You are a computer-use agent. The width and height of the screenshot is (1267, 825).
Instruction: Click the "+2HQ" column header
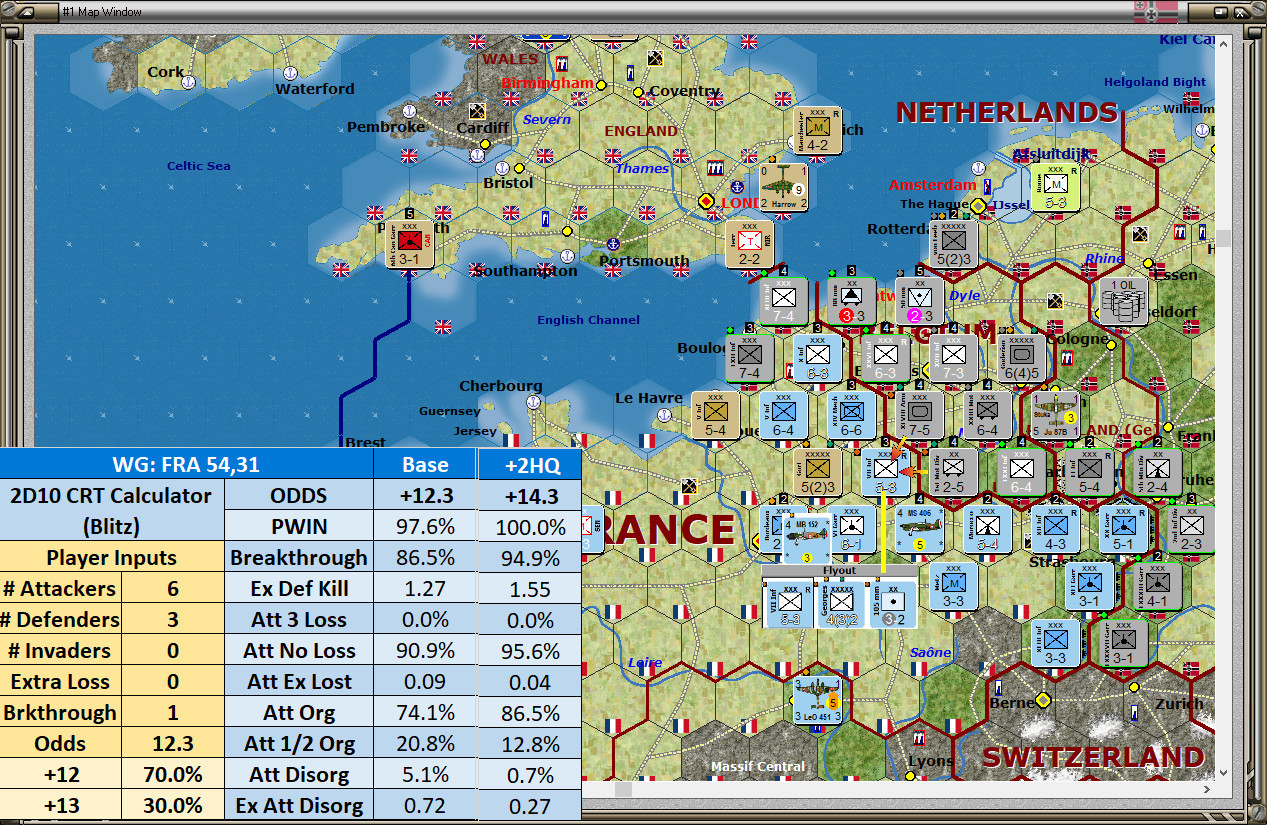click(530, 464)
